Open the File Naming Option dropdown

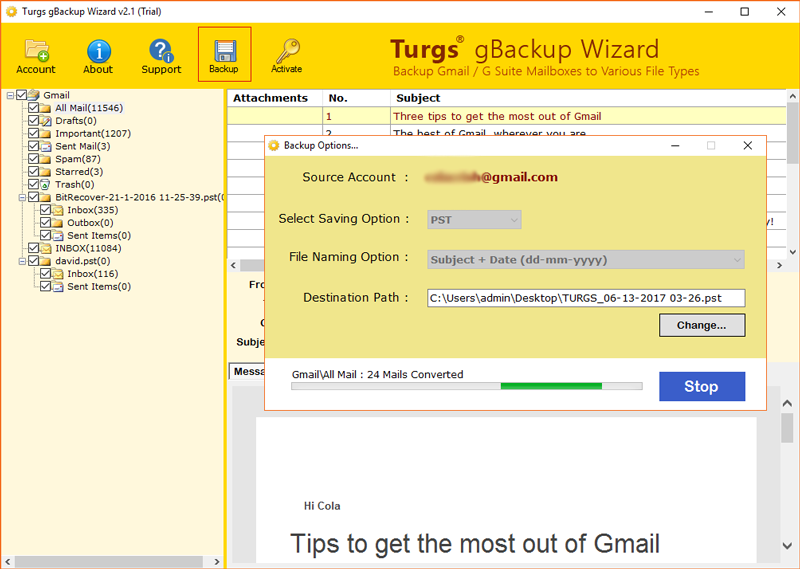[586, 260]
